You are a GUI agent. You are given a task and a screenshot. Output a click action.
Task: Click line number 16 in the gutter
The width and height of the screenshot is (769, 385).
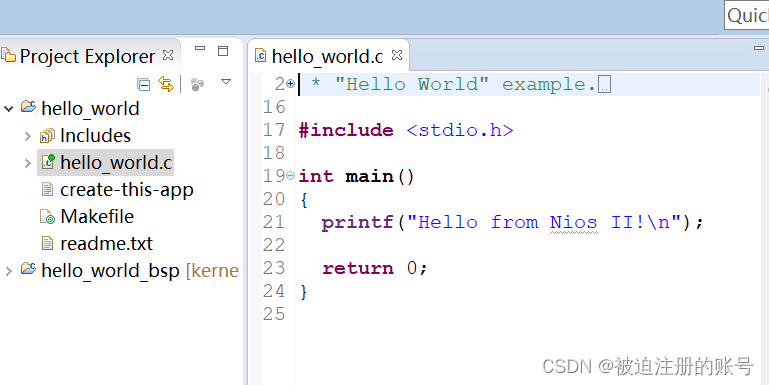pos(274,107)
